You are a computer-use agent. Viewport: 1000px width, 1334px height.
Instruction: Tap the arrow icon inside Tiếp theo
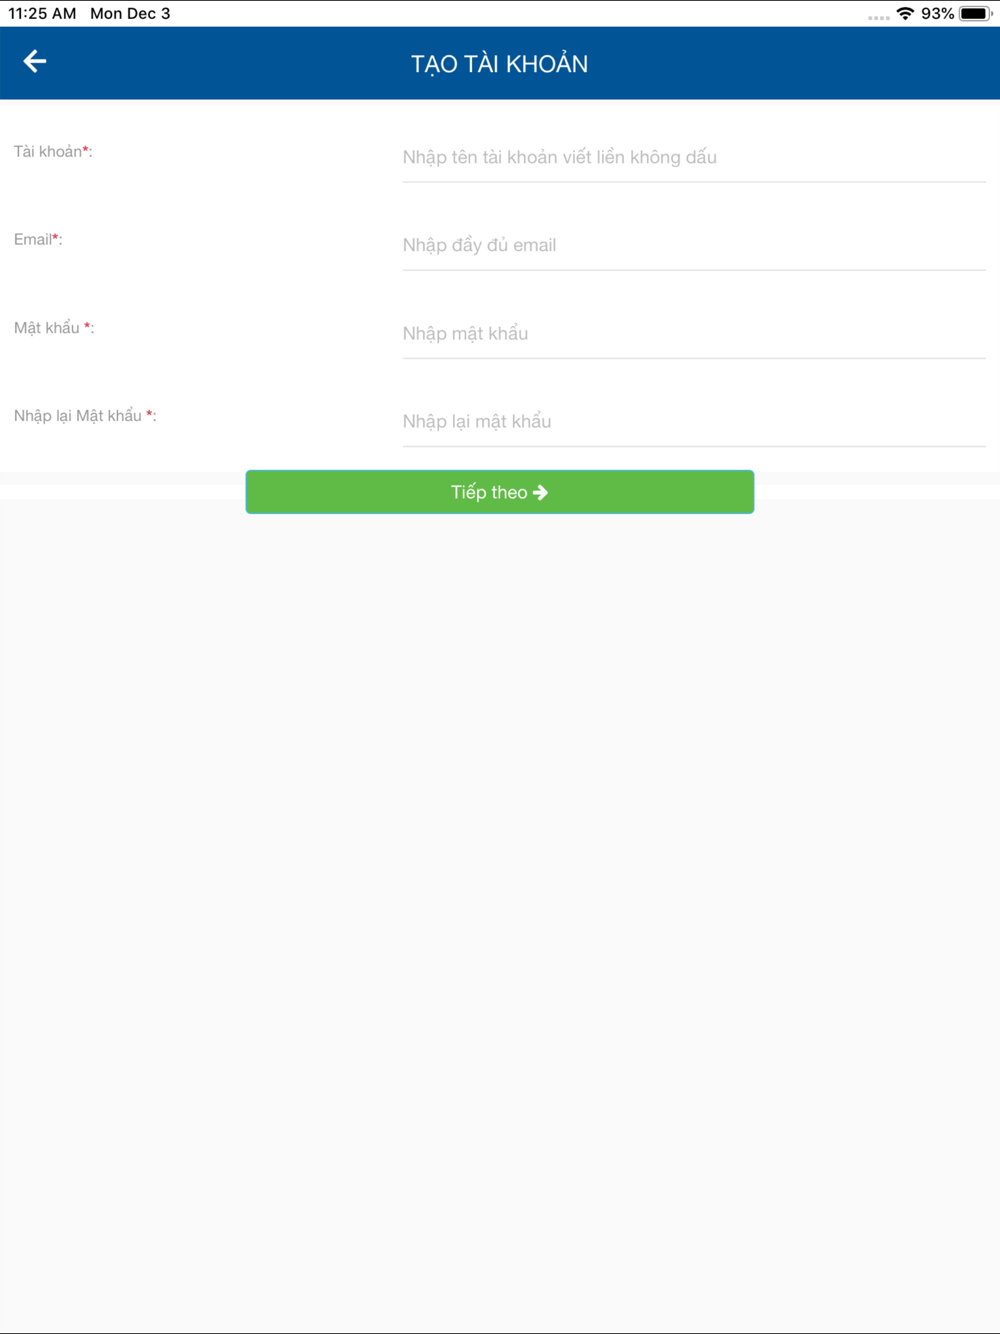point(541,492)
